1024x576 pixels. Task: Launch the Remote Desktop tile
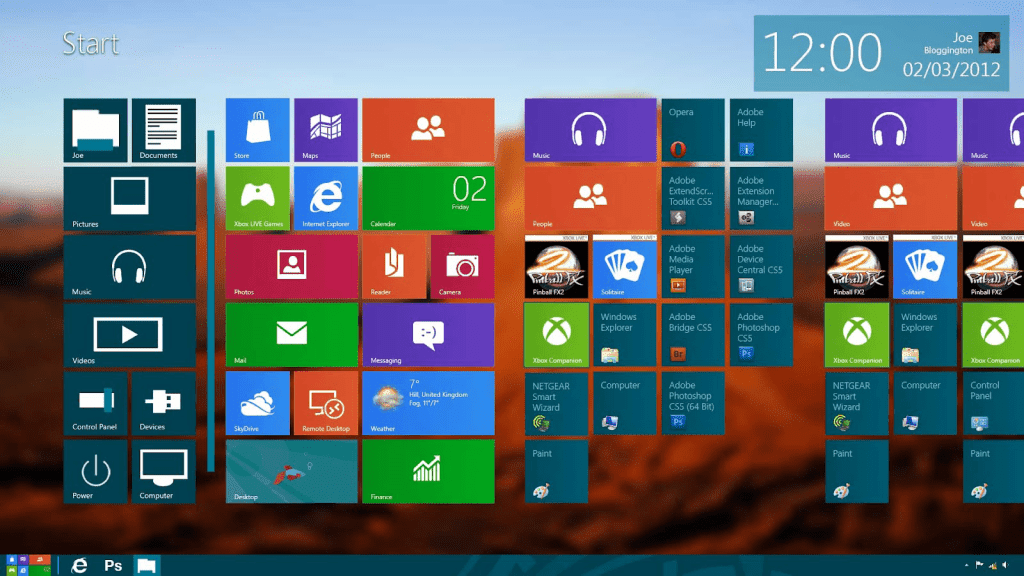point(326,403)
